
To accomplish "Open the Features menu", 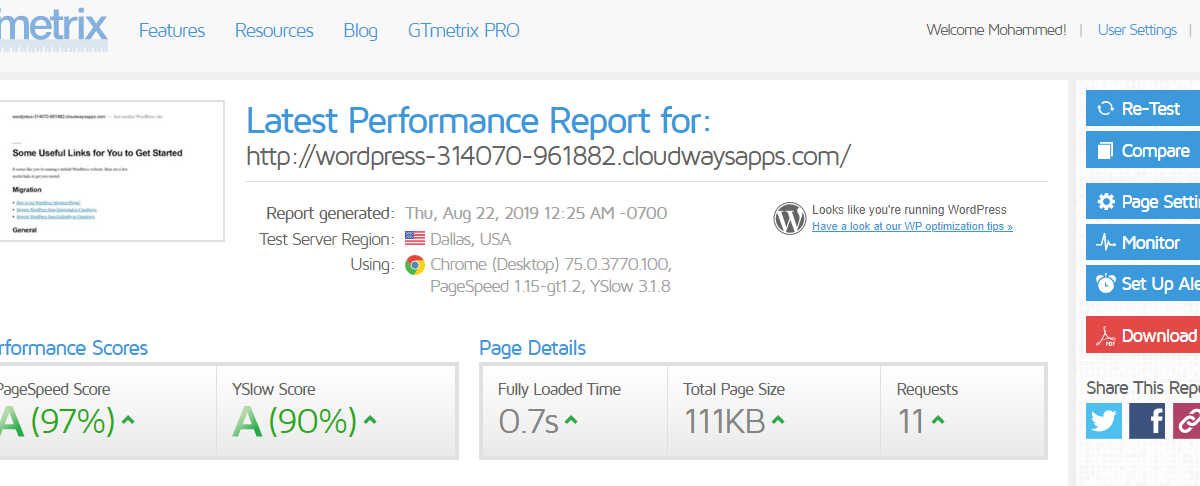I will pos(172,31).
